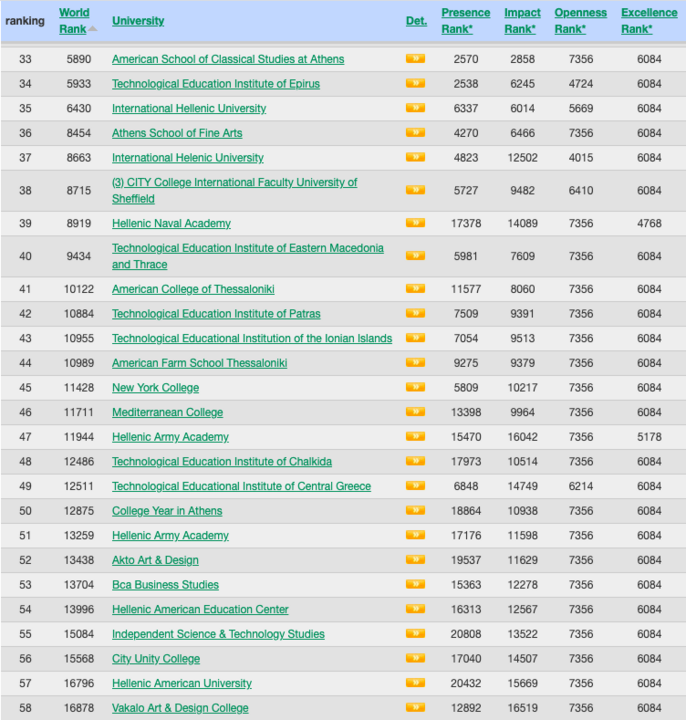Click details icon for International Helenic University row 37
The height and width of the screenshot is (720, 686).
415,158
